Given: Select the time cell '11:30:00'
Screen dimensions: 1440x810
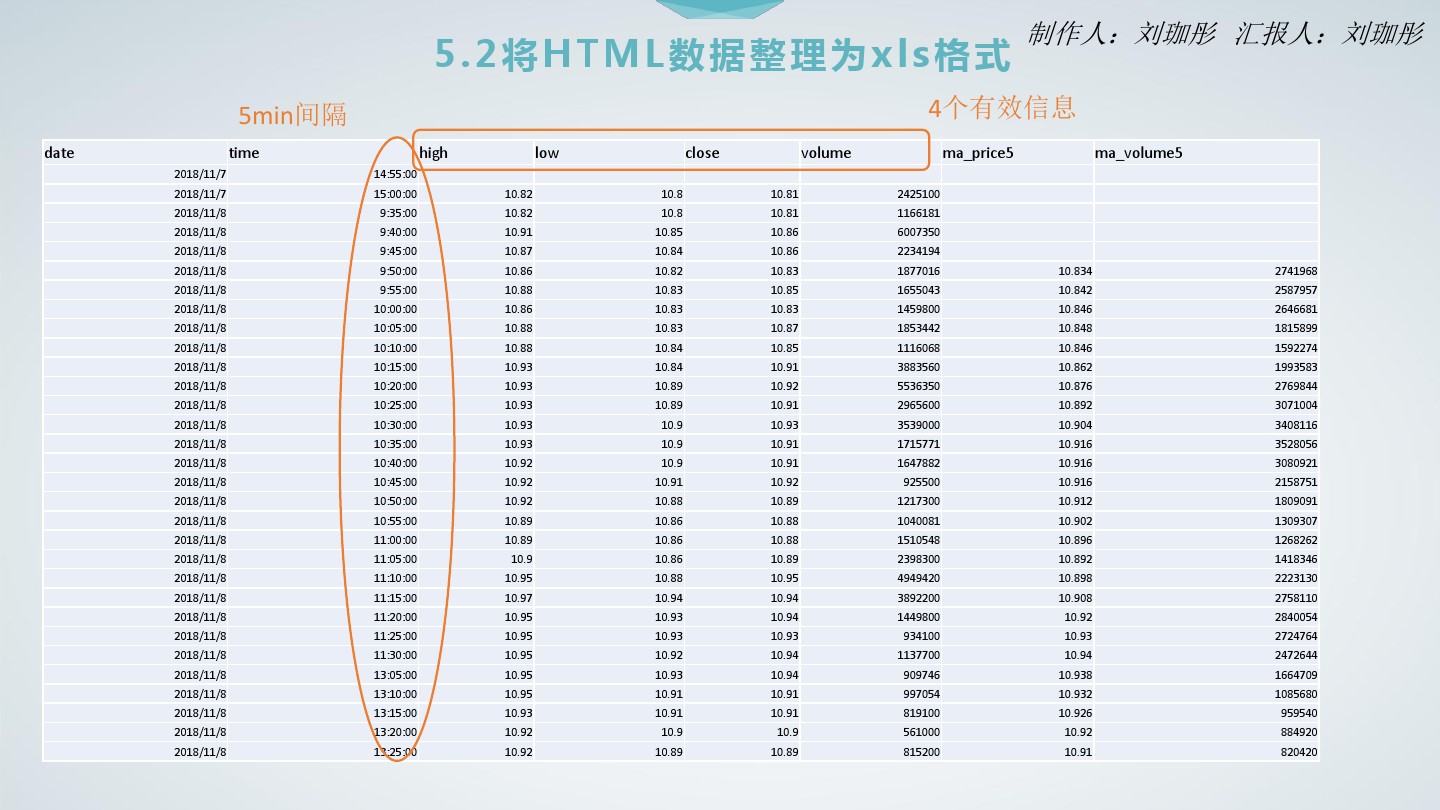Looking at the screenshot, I should [x=395, y=656].
